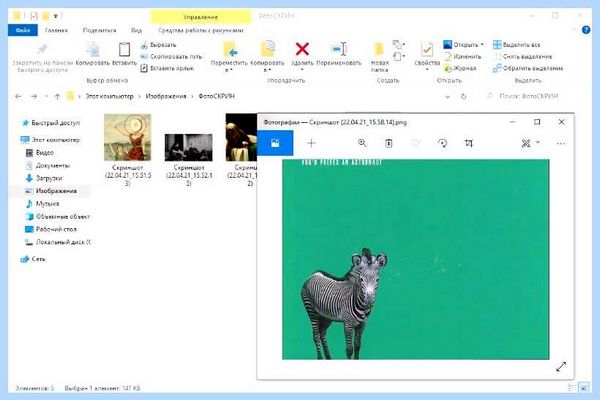600x400 pixels.
Task: Open the Поделиться ribbon tab
Action: pyautogui.click(x=99, y=30)
